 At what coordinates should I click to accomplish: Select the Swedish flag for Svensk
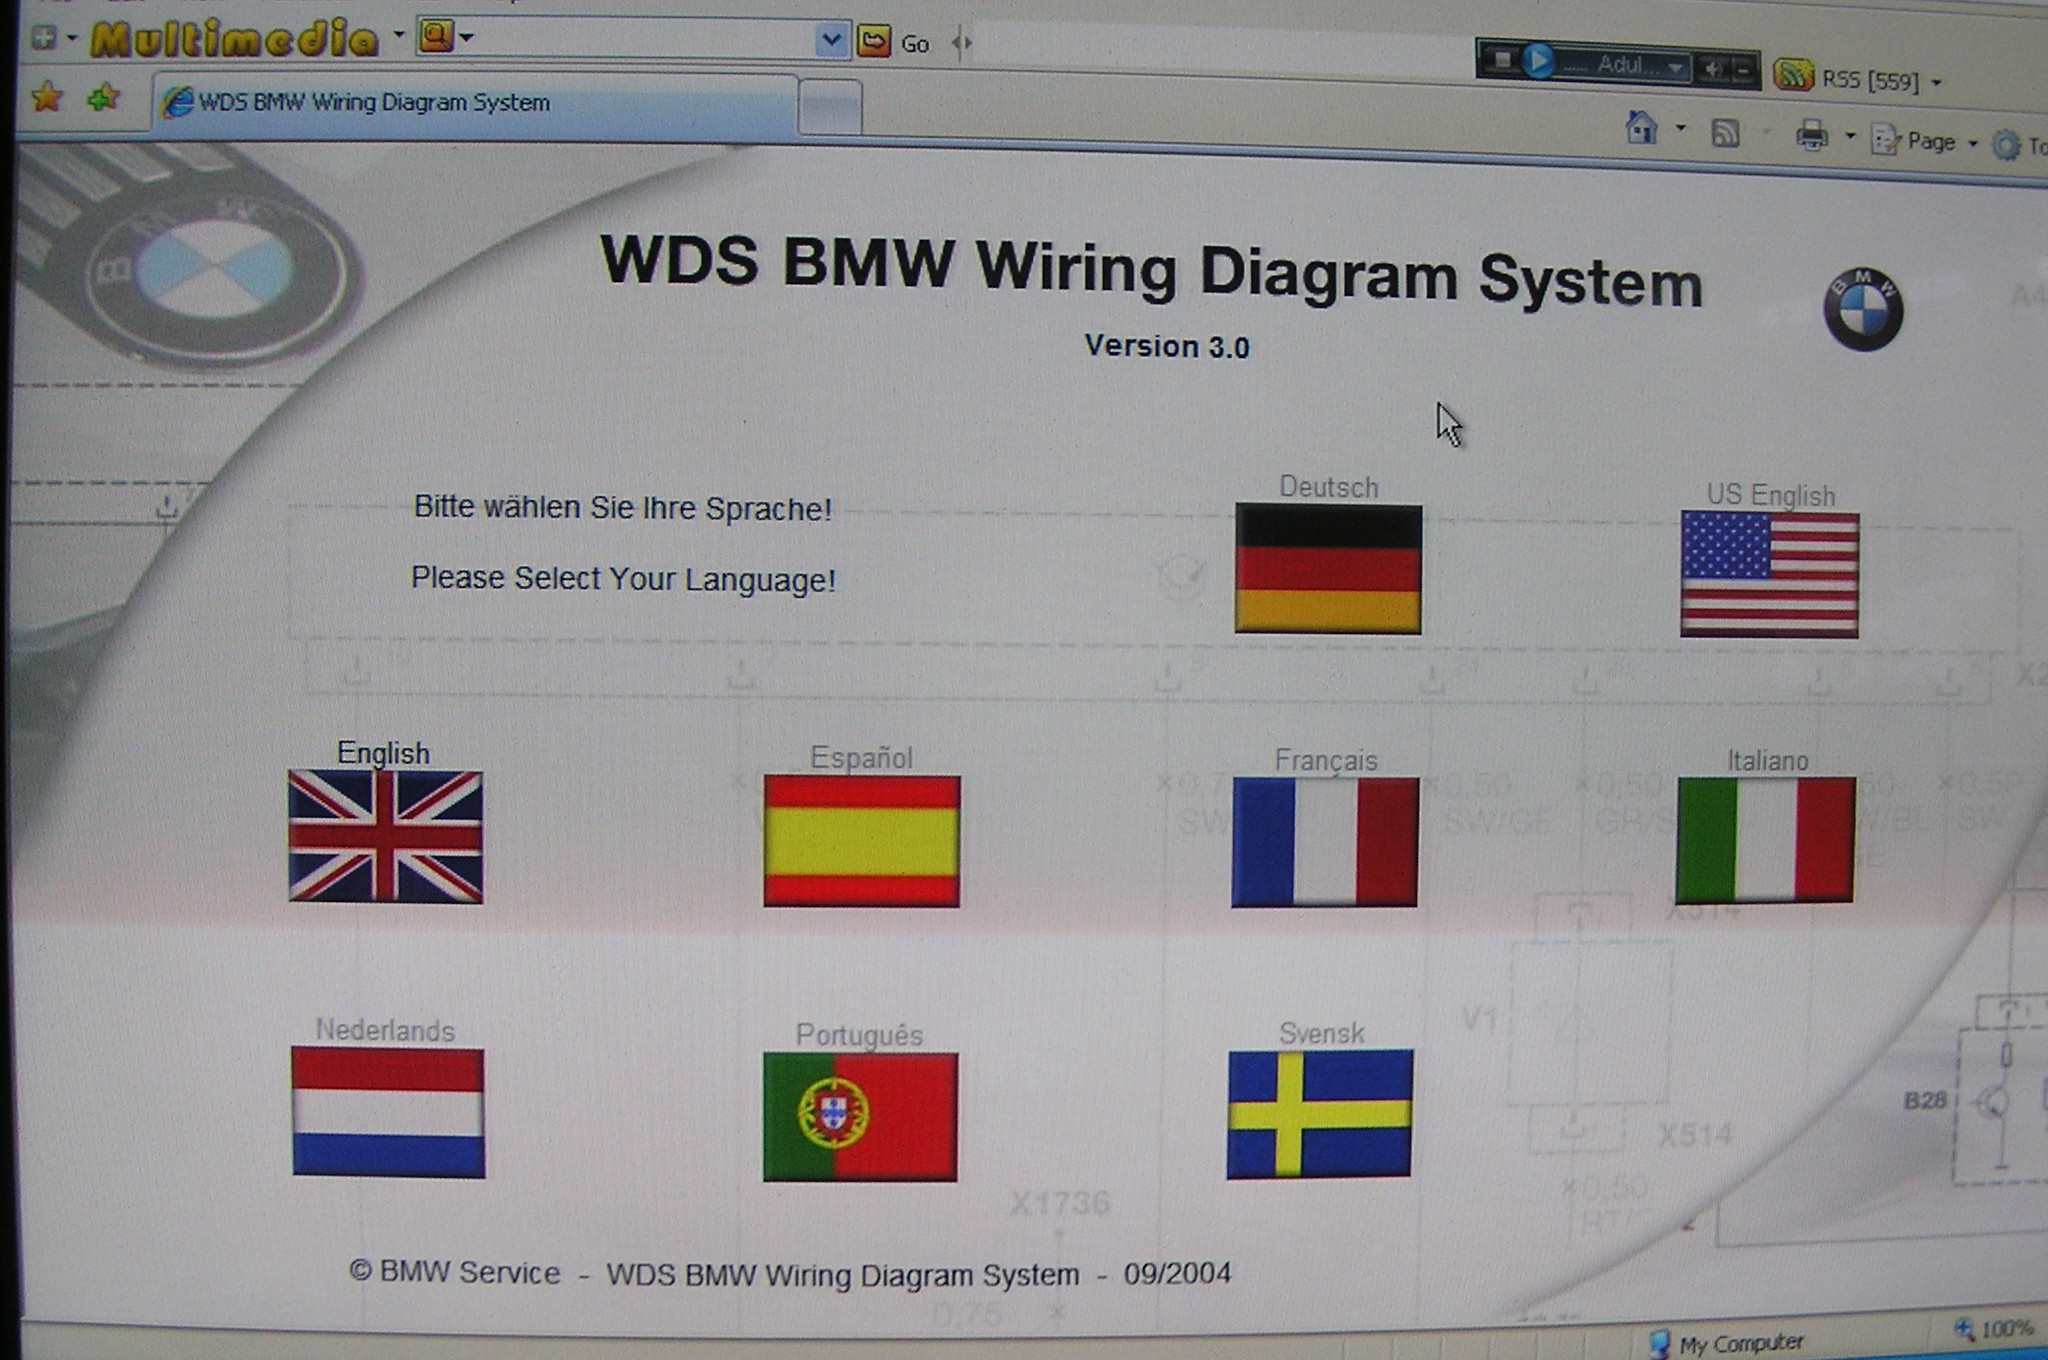point(1319,1113)
